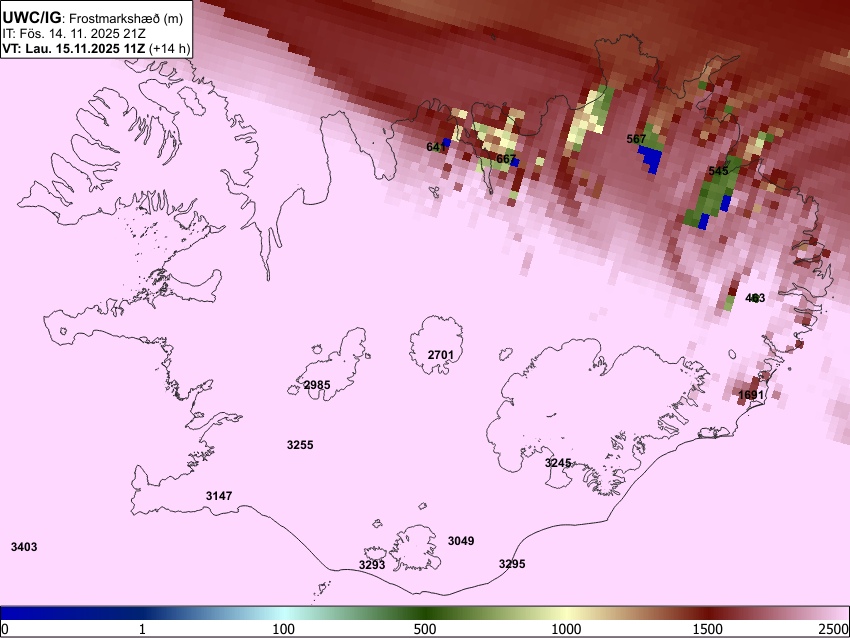This screenshot has height=638, width=850.
Task: Click the 2500 tick on the color scale
Action: click(834, 629)
